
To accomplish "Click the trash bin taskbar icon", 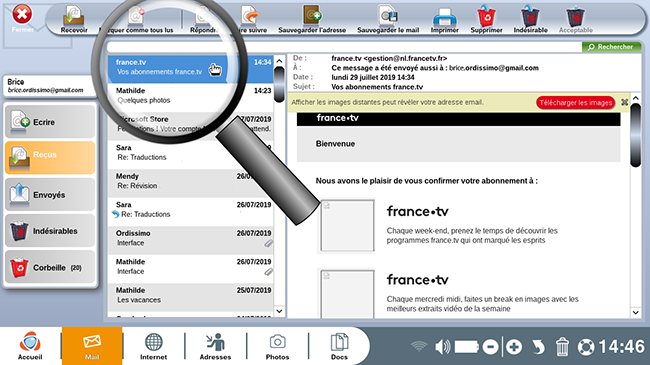I will [x=562, y=346].
